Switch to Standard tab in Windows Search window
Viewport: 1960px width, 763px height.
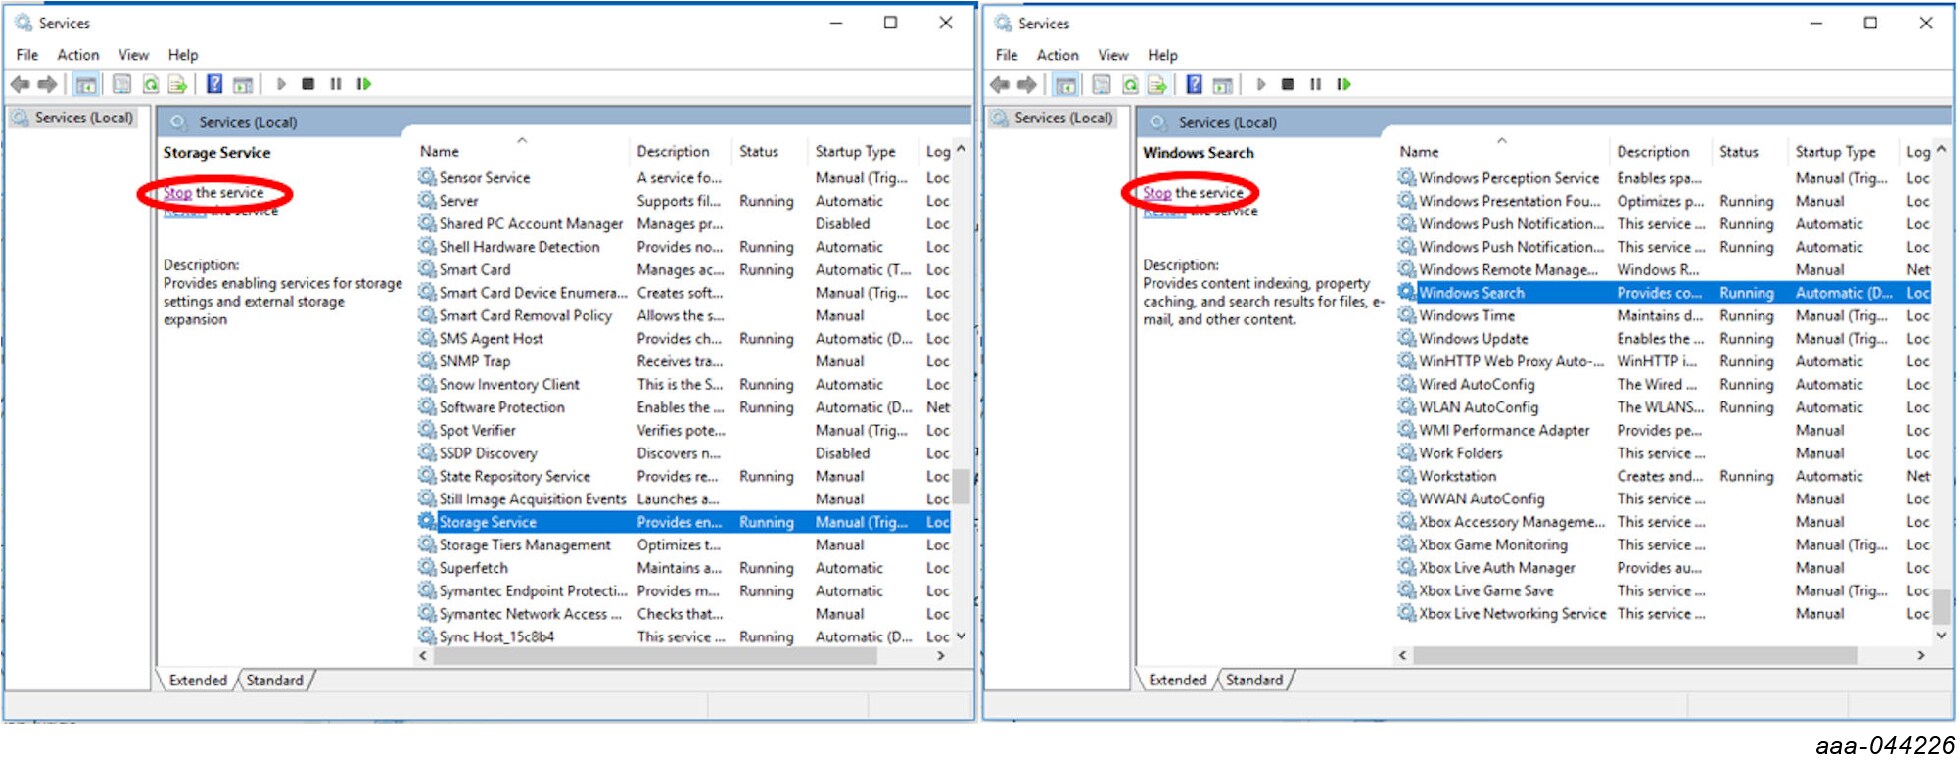coord(1254,680)
